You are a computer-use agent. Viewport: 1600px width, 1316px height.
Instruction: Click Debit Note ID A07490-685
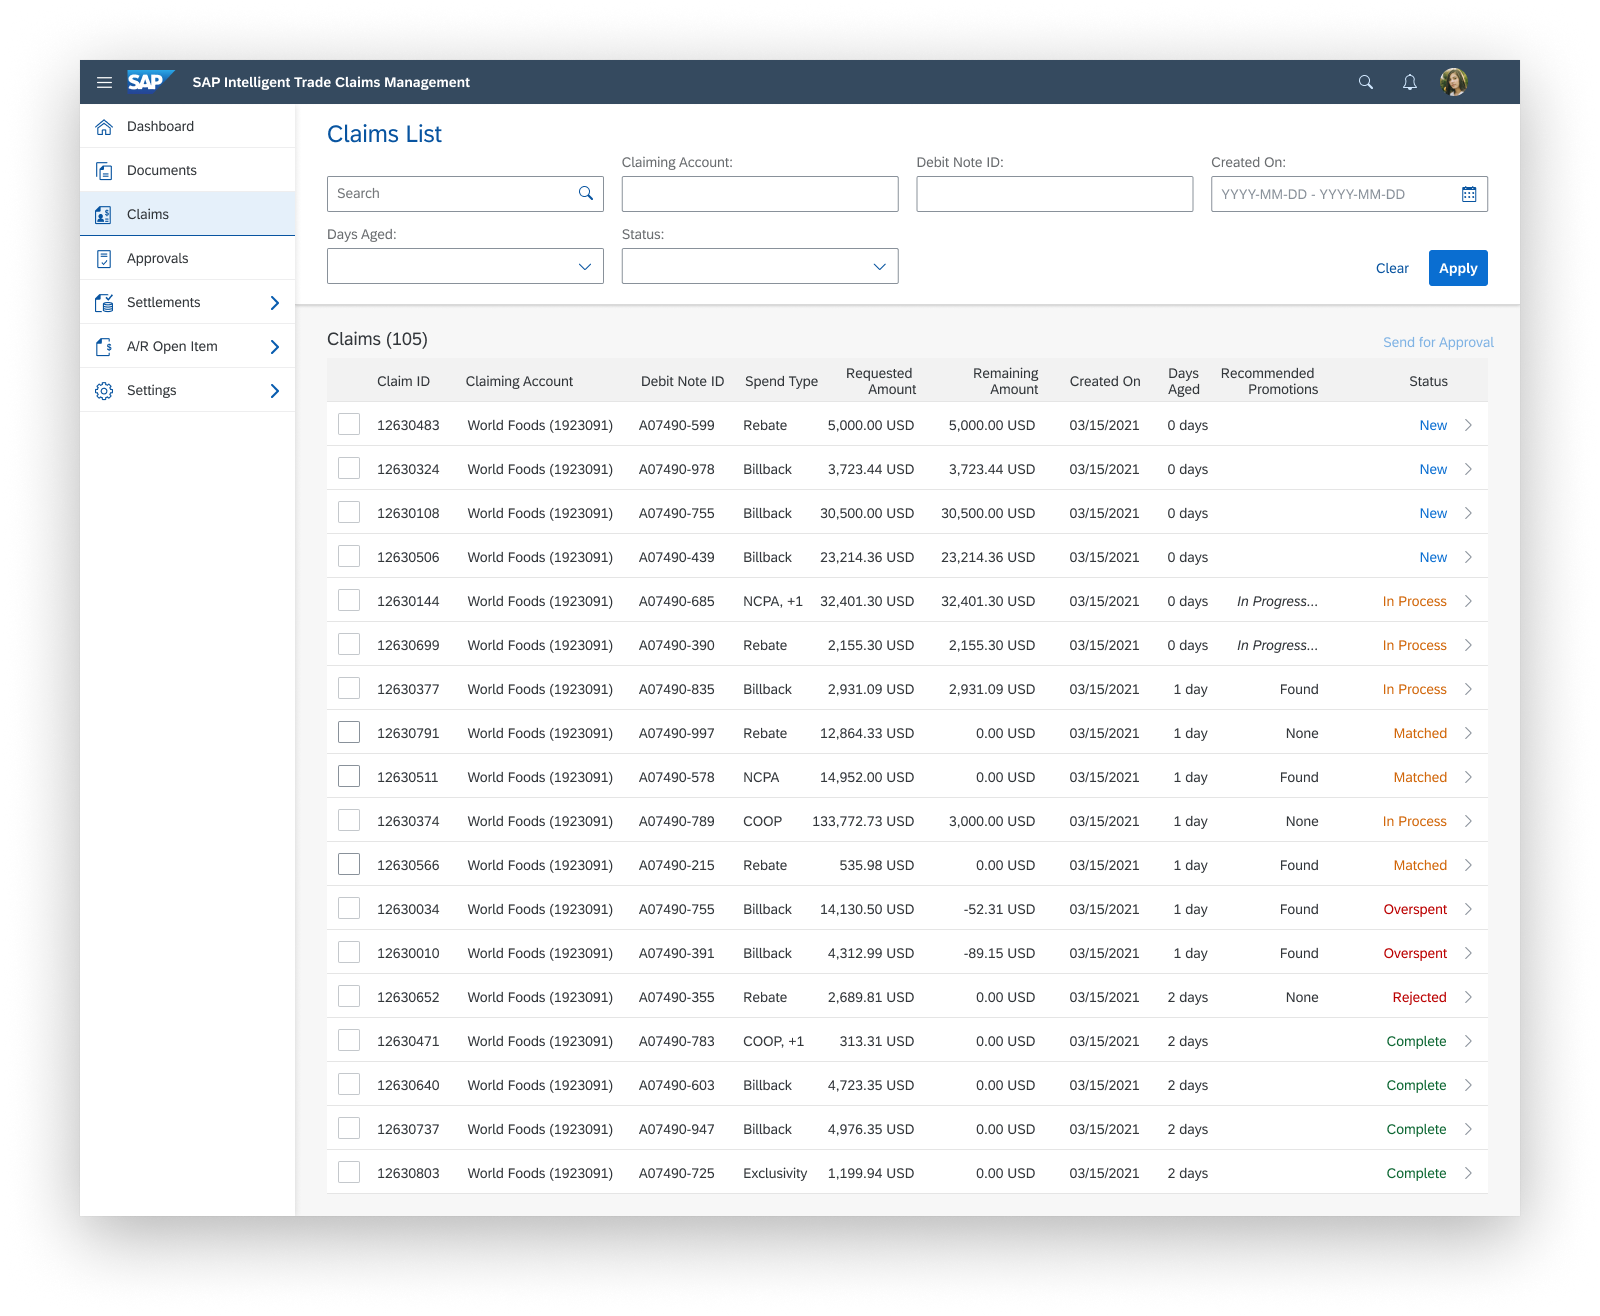(x=677, y=601)
